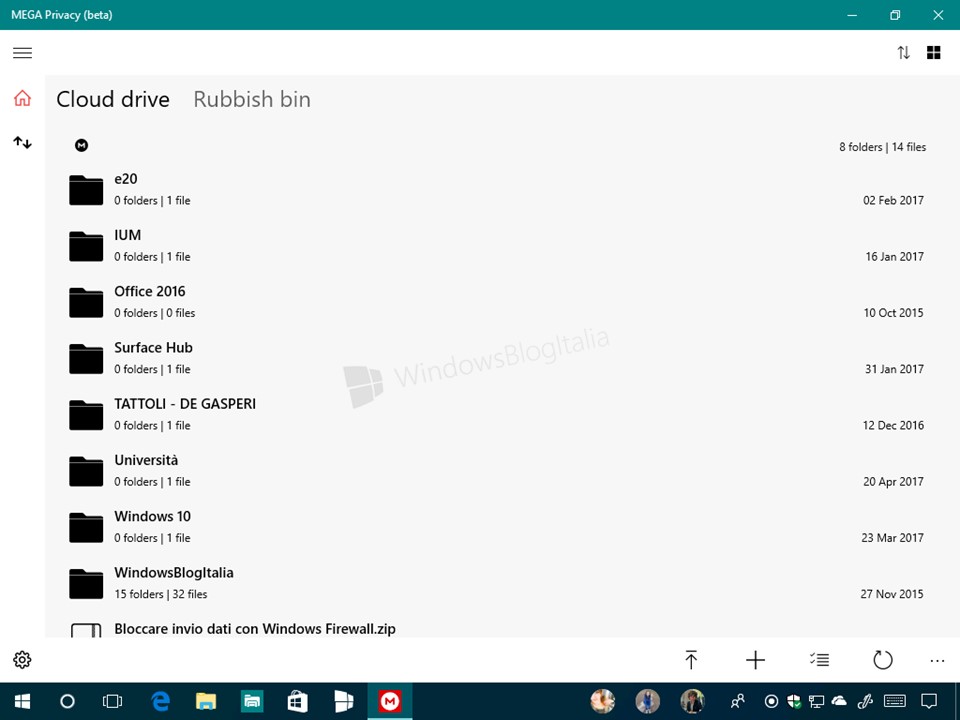Select the Università folder name

[x=146, y=460]
